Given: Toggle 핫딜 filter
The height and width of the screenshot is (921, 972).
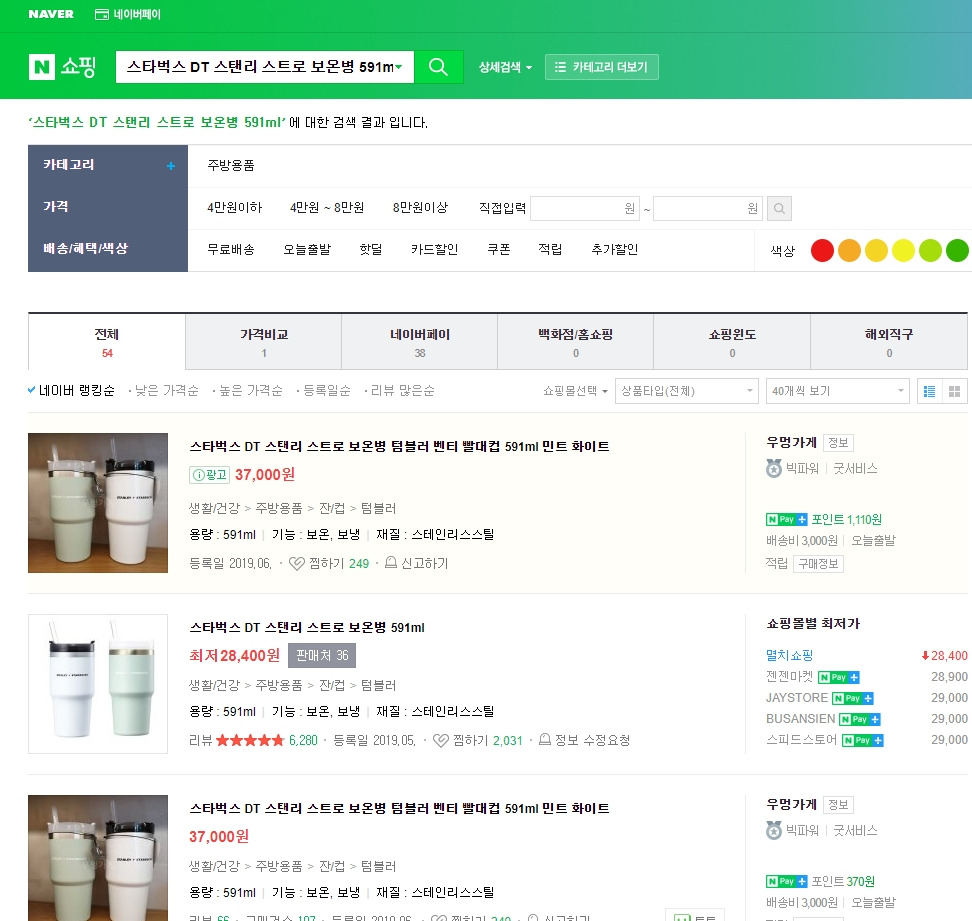Looking at the screenshot, I should pos(371,249).
